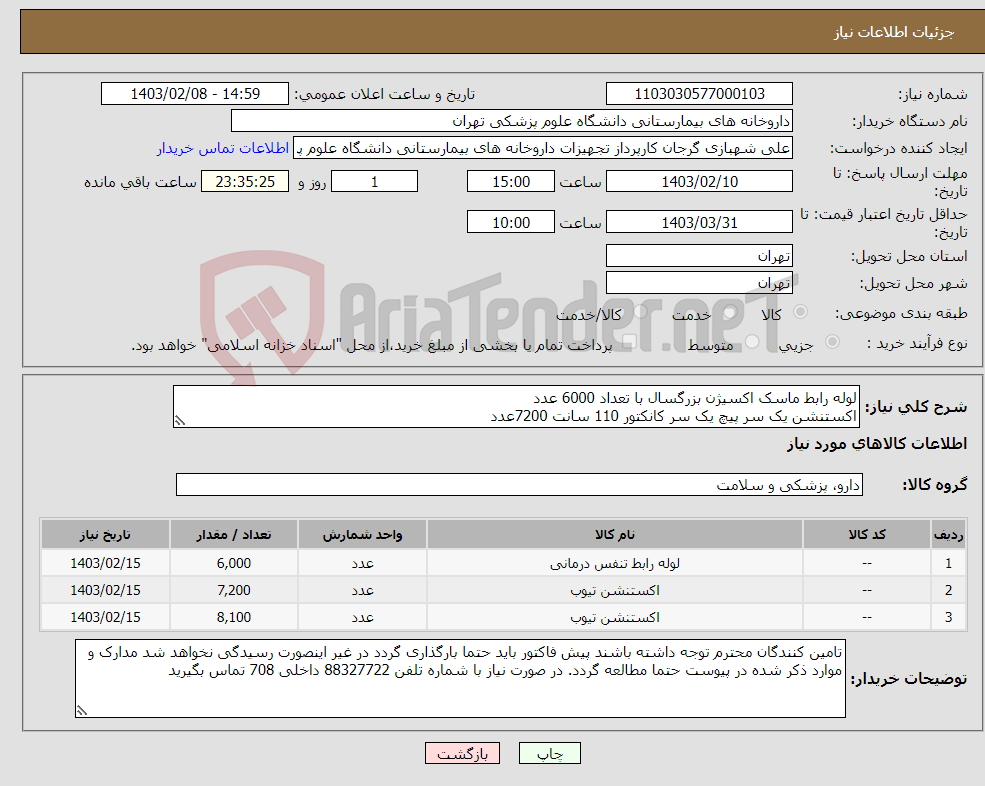This screenshot has width=985, height=786.
Task: Click the نام کالا column header
Action: coord(615,534)
